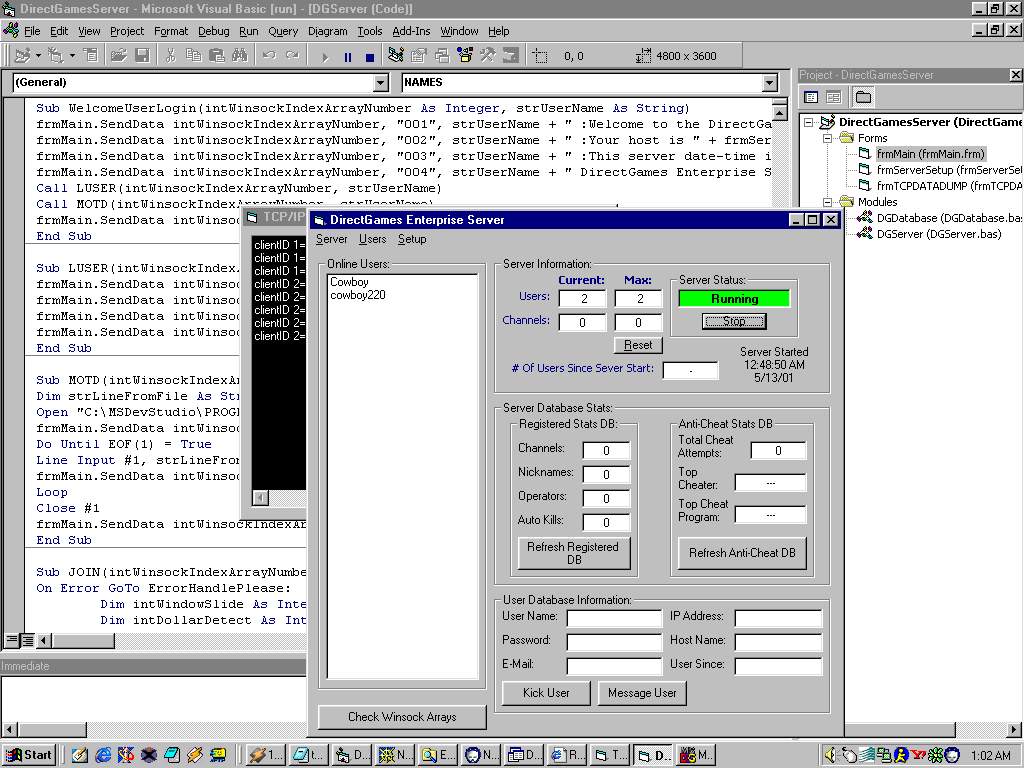
Task: Select frmMain (frmMain.frm) in project tree
Action: click(x=931, y=154)
